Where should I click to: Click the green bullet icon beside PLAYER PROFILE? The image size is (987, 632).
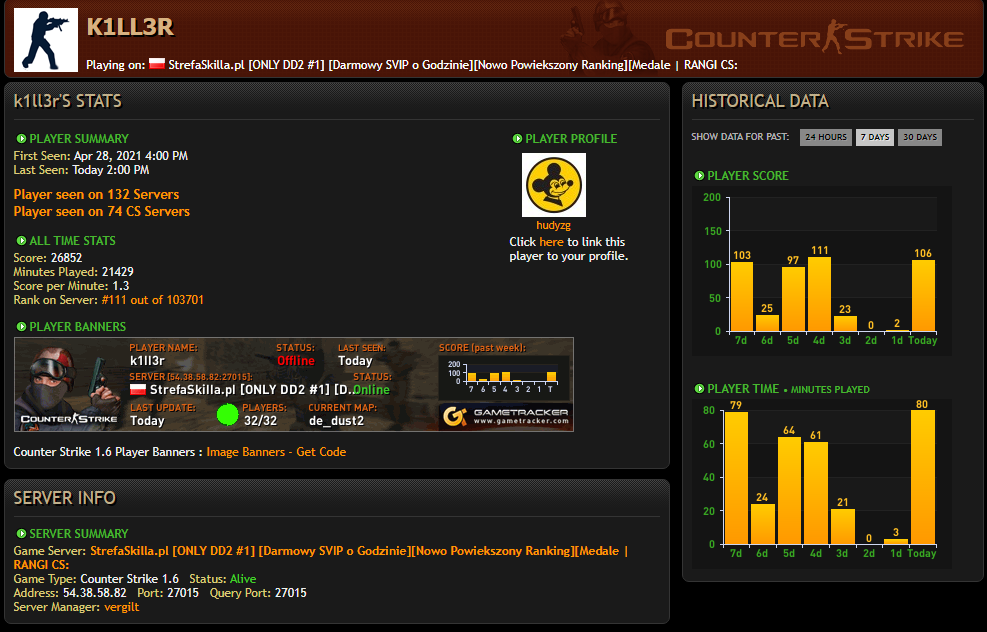click(517, 138)
